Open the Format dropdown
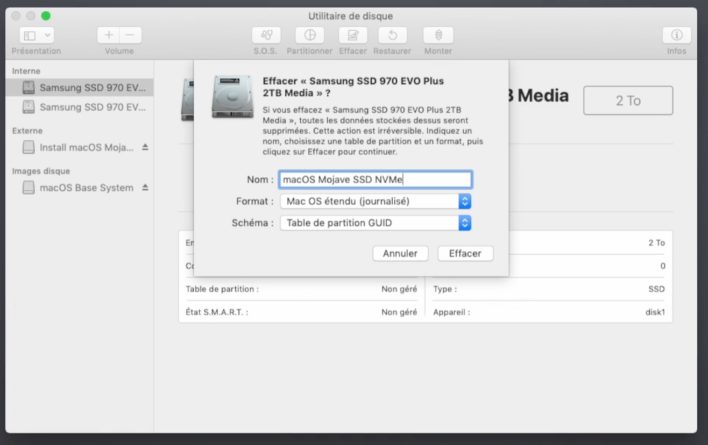This screenshot has width=708, height=445. [376, 201]
